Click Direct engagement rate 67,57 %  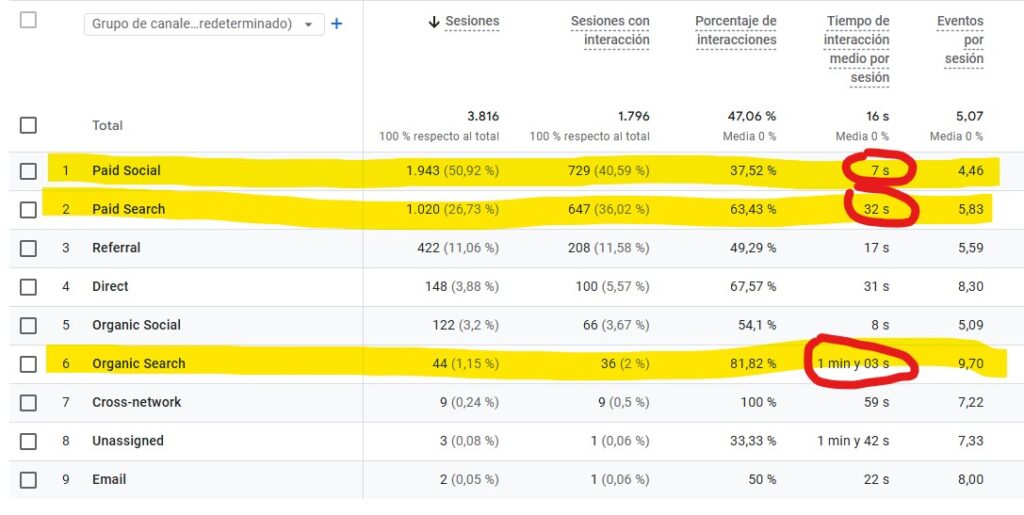[x=753, y=286]
